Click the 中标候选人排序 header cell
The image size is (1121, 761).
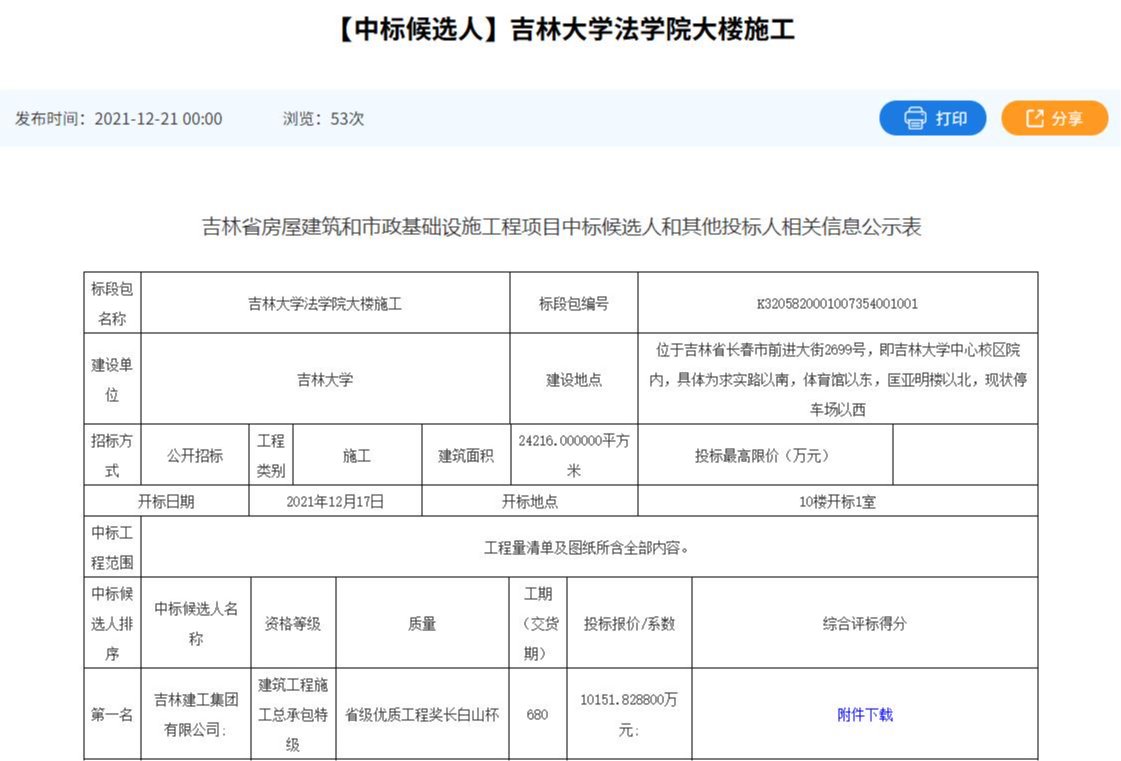click(x=112, y=623)
